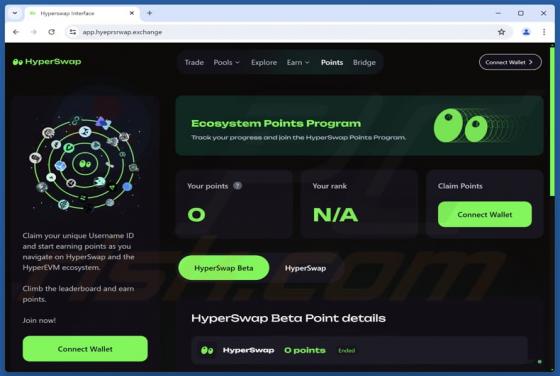Click the browser forward arrow
Image resolution: width=560 pixels, height=376 pixels.
tap(34, 32)
